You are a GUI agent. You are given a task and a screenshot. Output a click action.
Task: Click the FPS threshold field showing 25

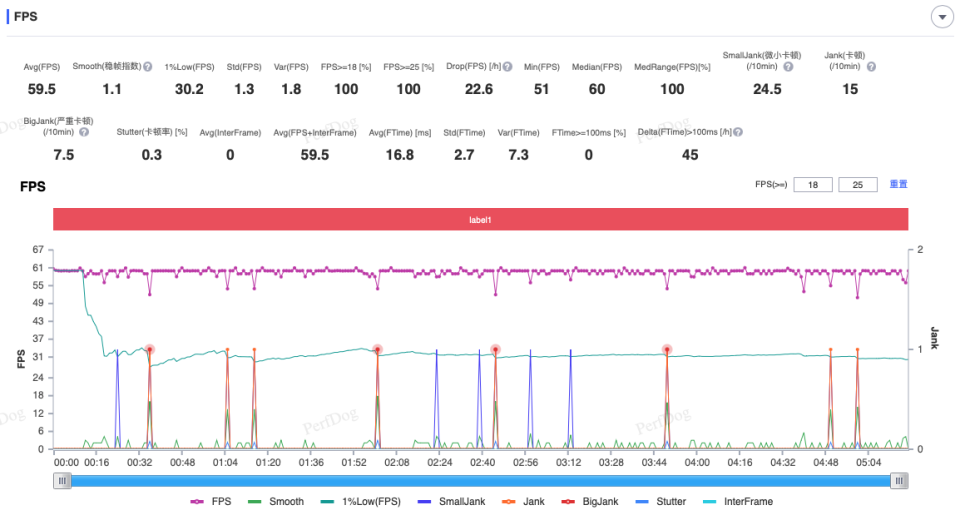click(x=857, y=184)
